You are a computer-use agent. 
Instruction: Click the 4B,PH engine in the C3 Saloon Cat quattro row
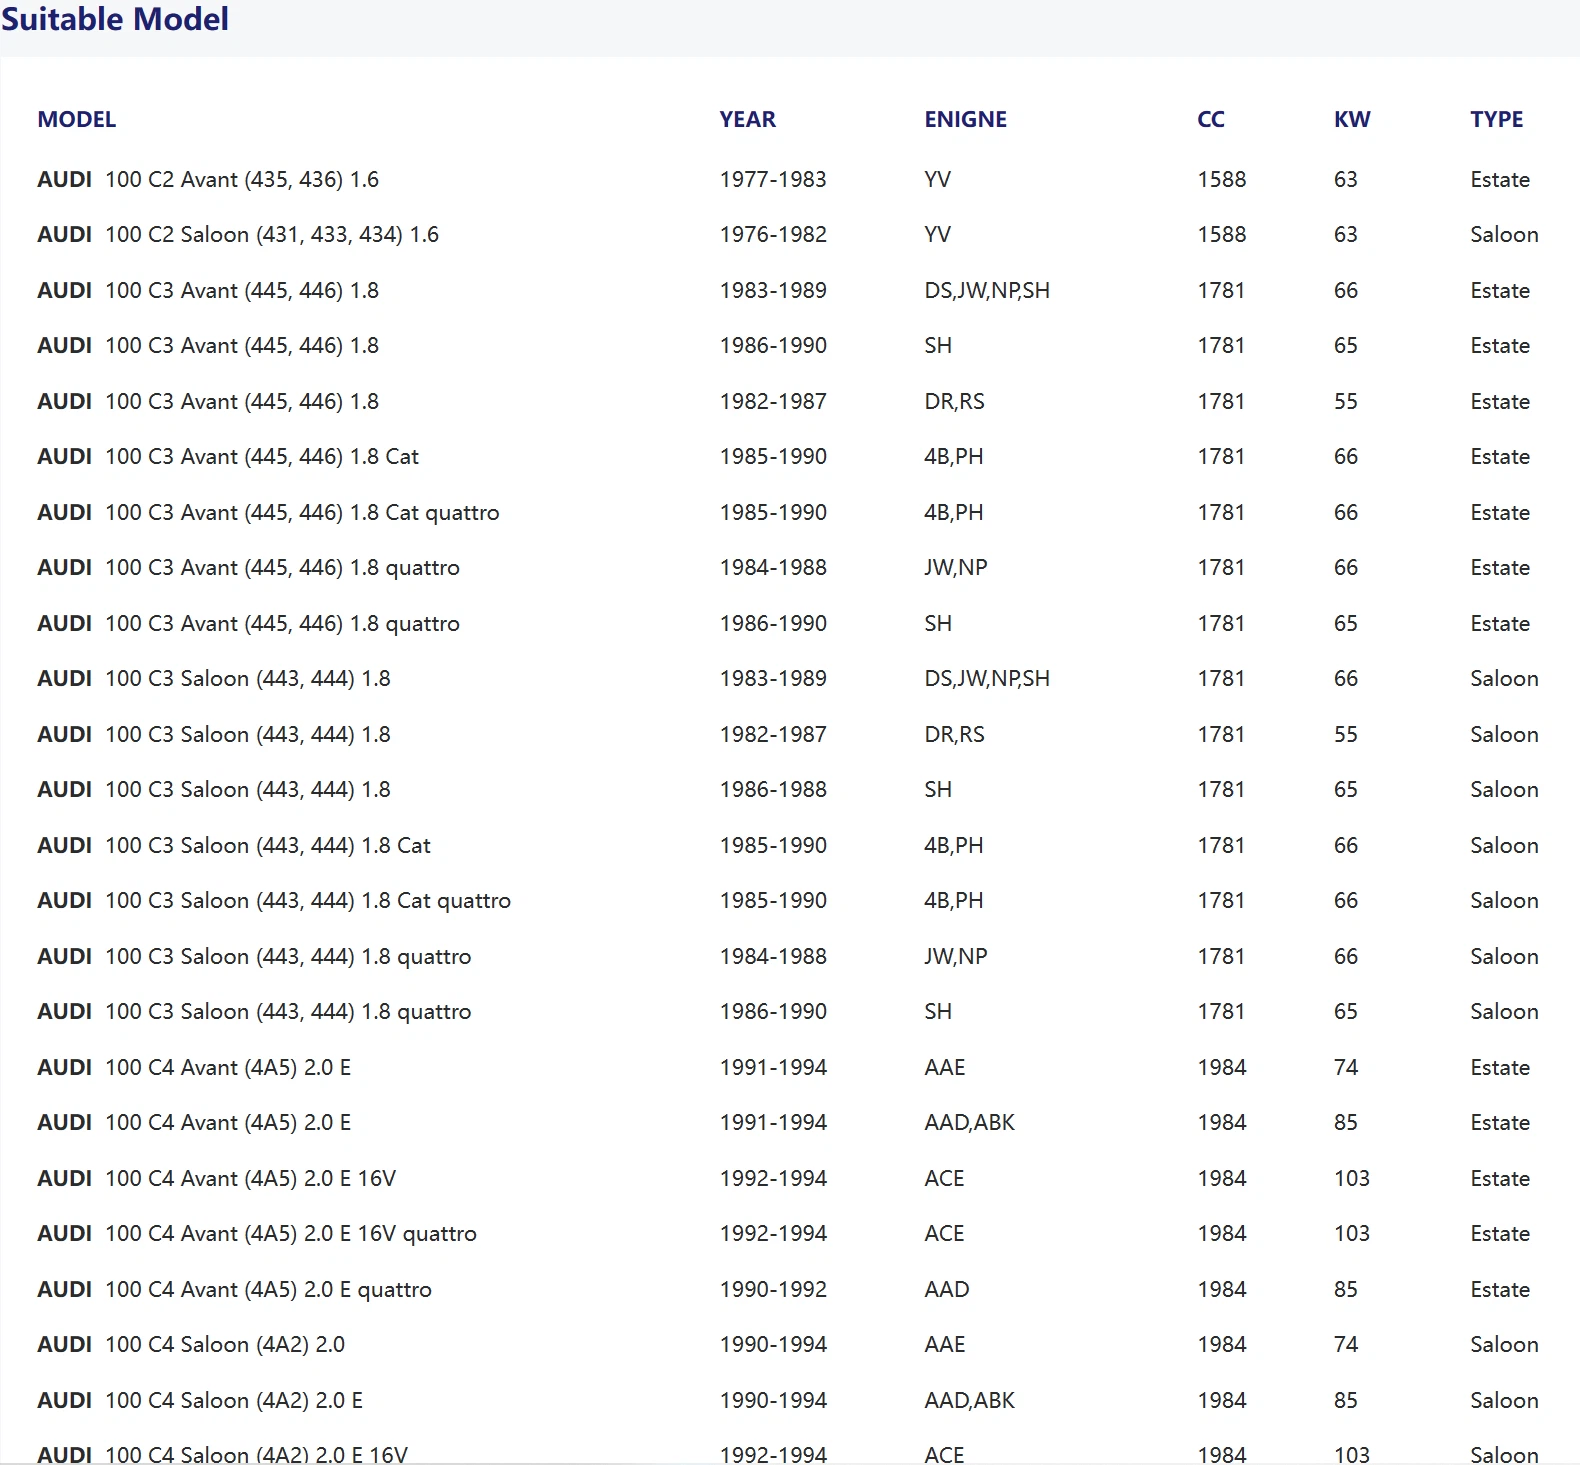tap(954, 901)
